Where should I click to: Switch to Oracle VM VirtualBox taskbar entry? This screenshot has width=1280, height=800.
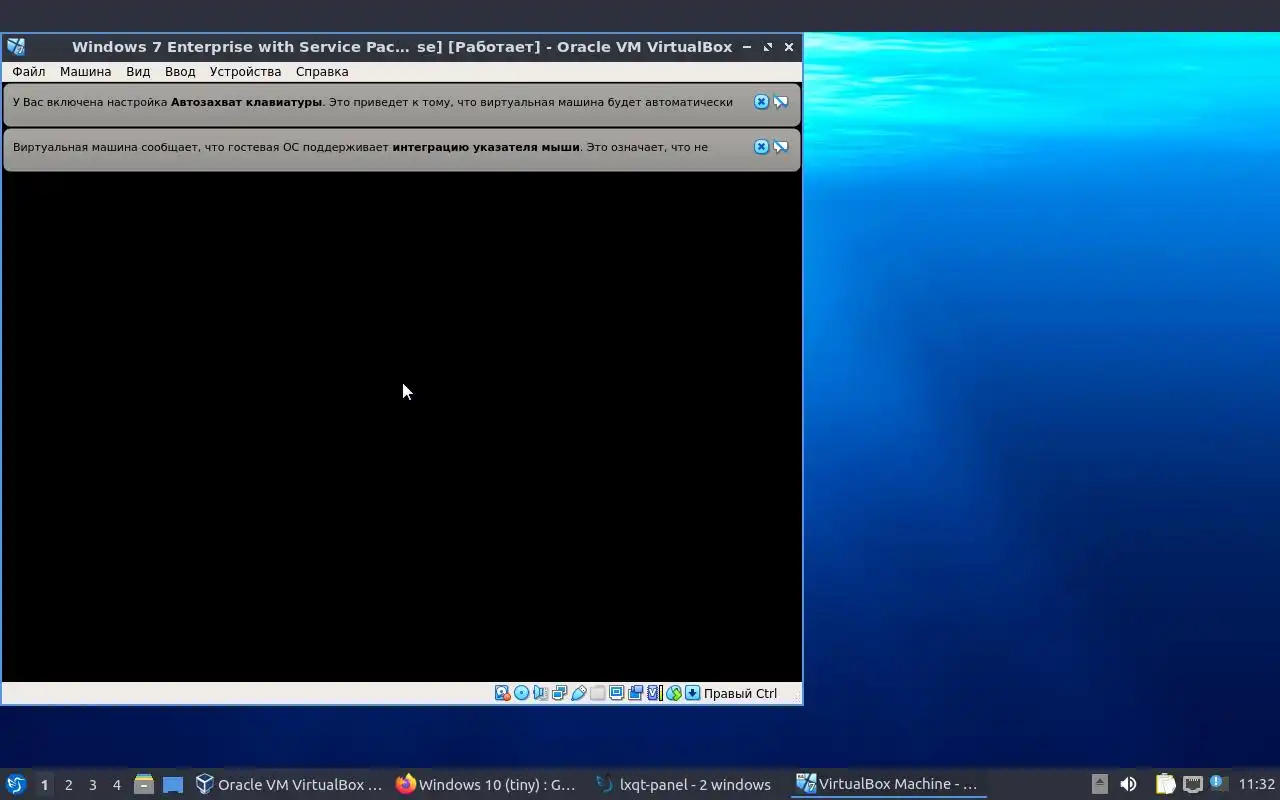click(289, 785)
